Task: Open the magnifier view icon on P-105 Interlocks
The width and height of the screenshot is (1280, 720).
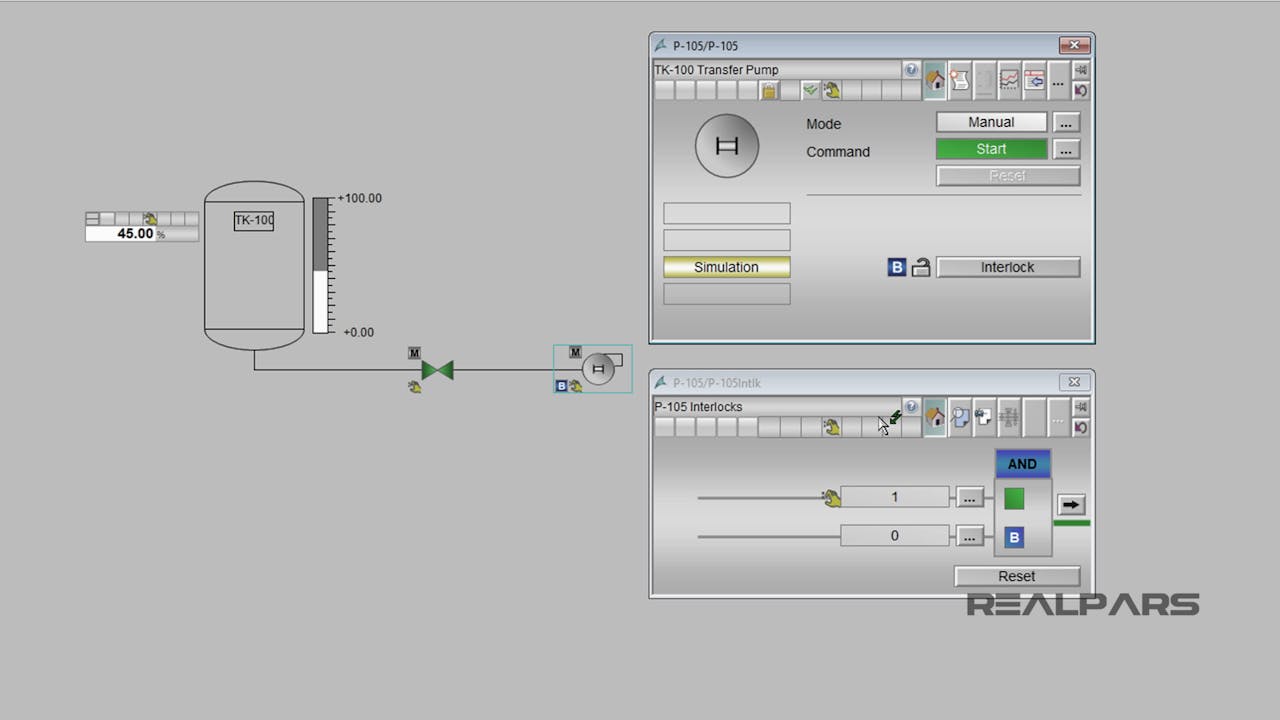Action: tap(959, 417)
